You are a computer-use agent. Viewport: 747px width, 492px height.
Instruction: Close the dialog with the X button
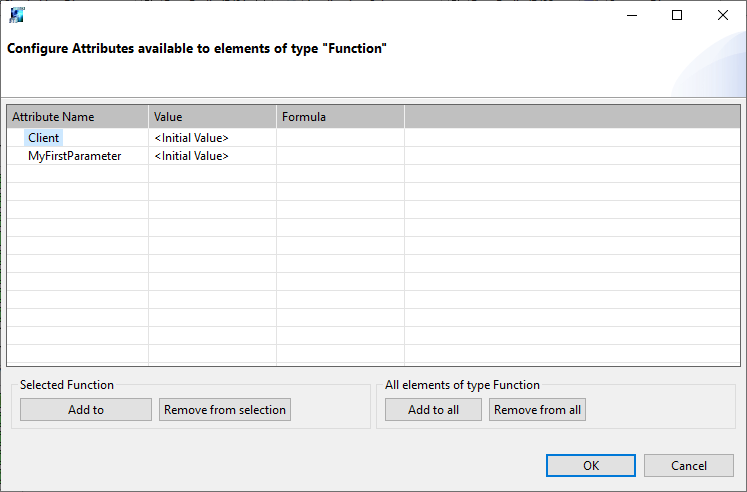click(723, 15)
